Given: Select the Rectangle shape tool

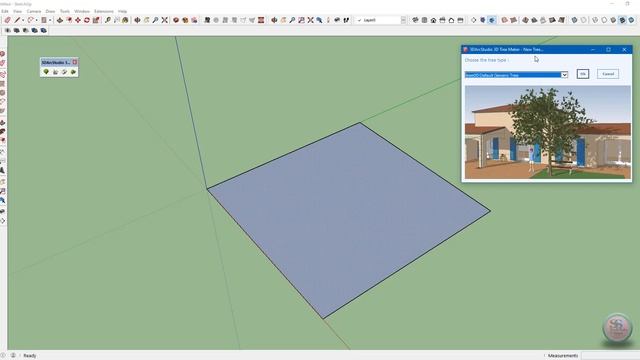Looking at the screenshot, I should click(44, 20).
